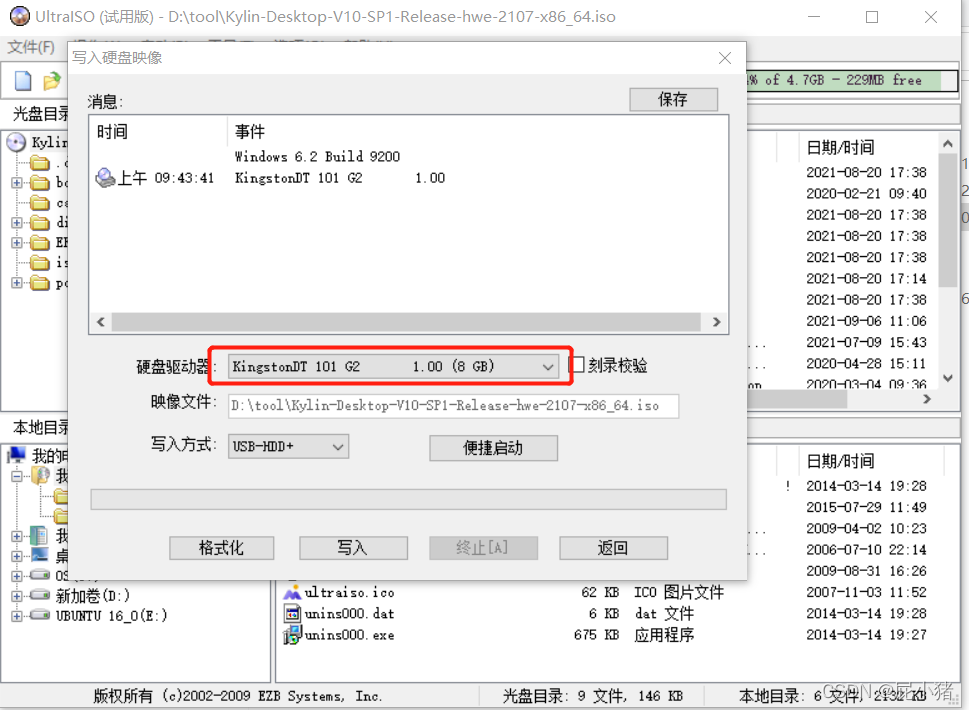Click the 'KingstonDT 101 G2' message row
This screenshot has height=710, width=969.
click(x=340, y=178)
